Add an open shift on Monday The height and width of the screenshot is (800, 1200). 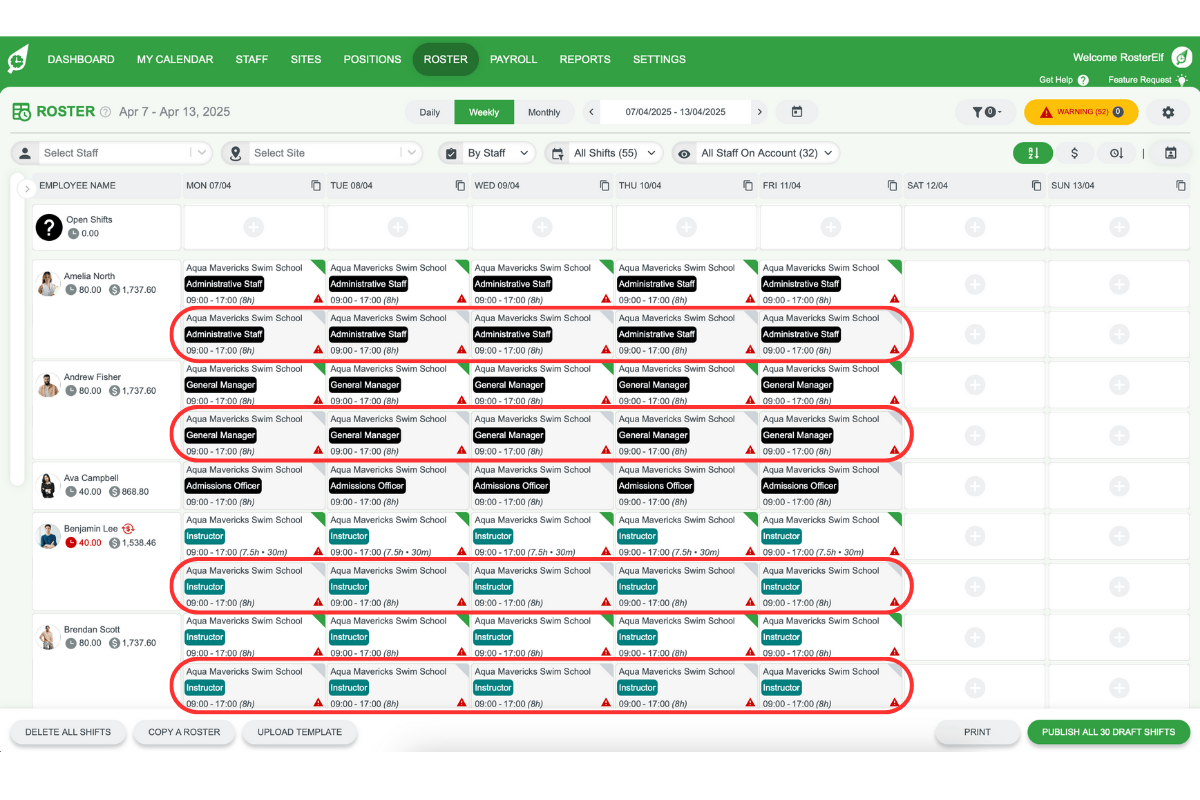coord(253,228)
